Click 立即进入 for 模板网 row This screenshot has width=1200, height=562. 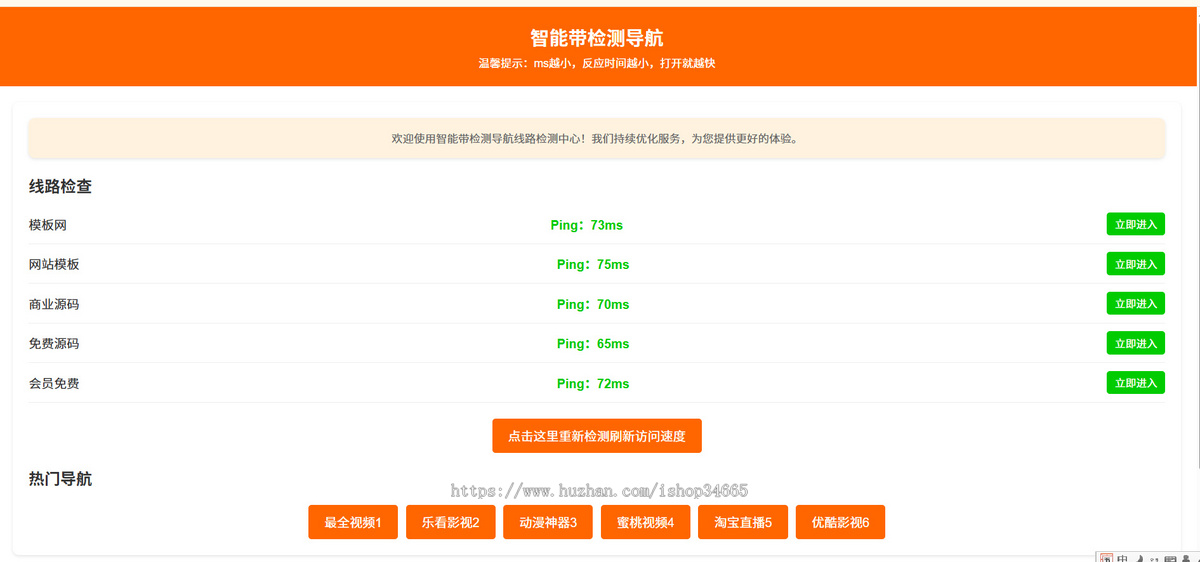pos(1135,224)
